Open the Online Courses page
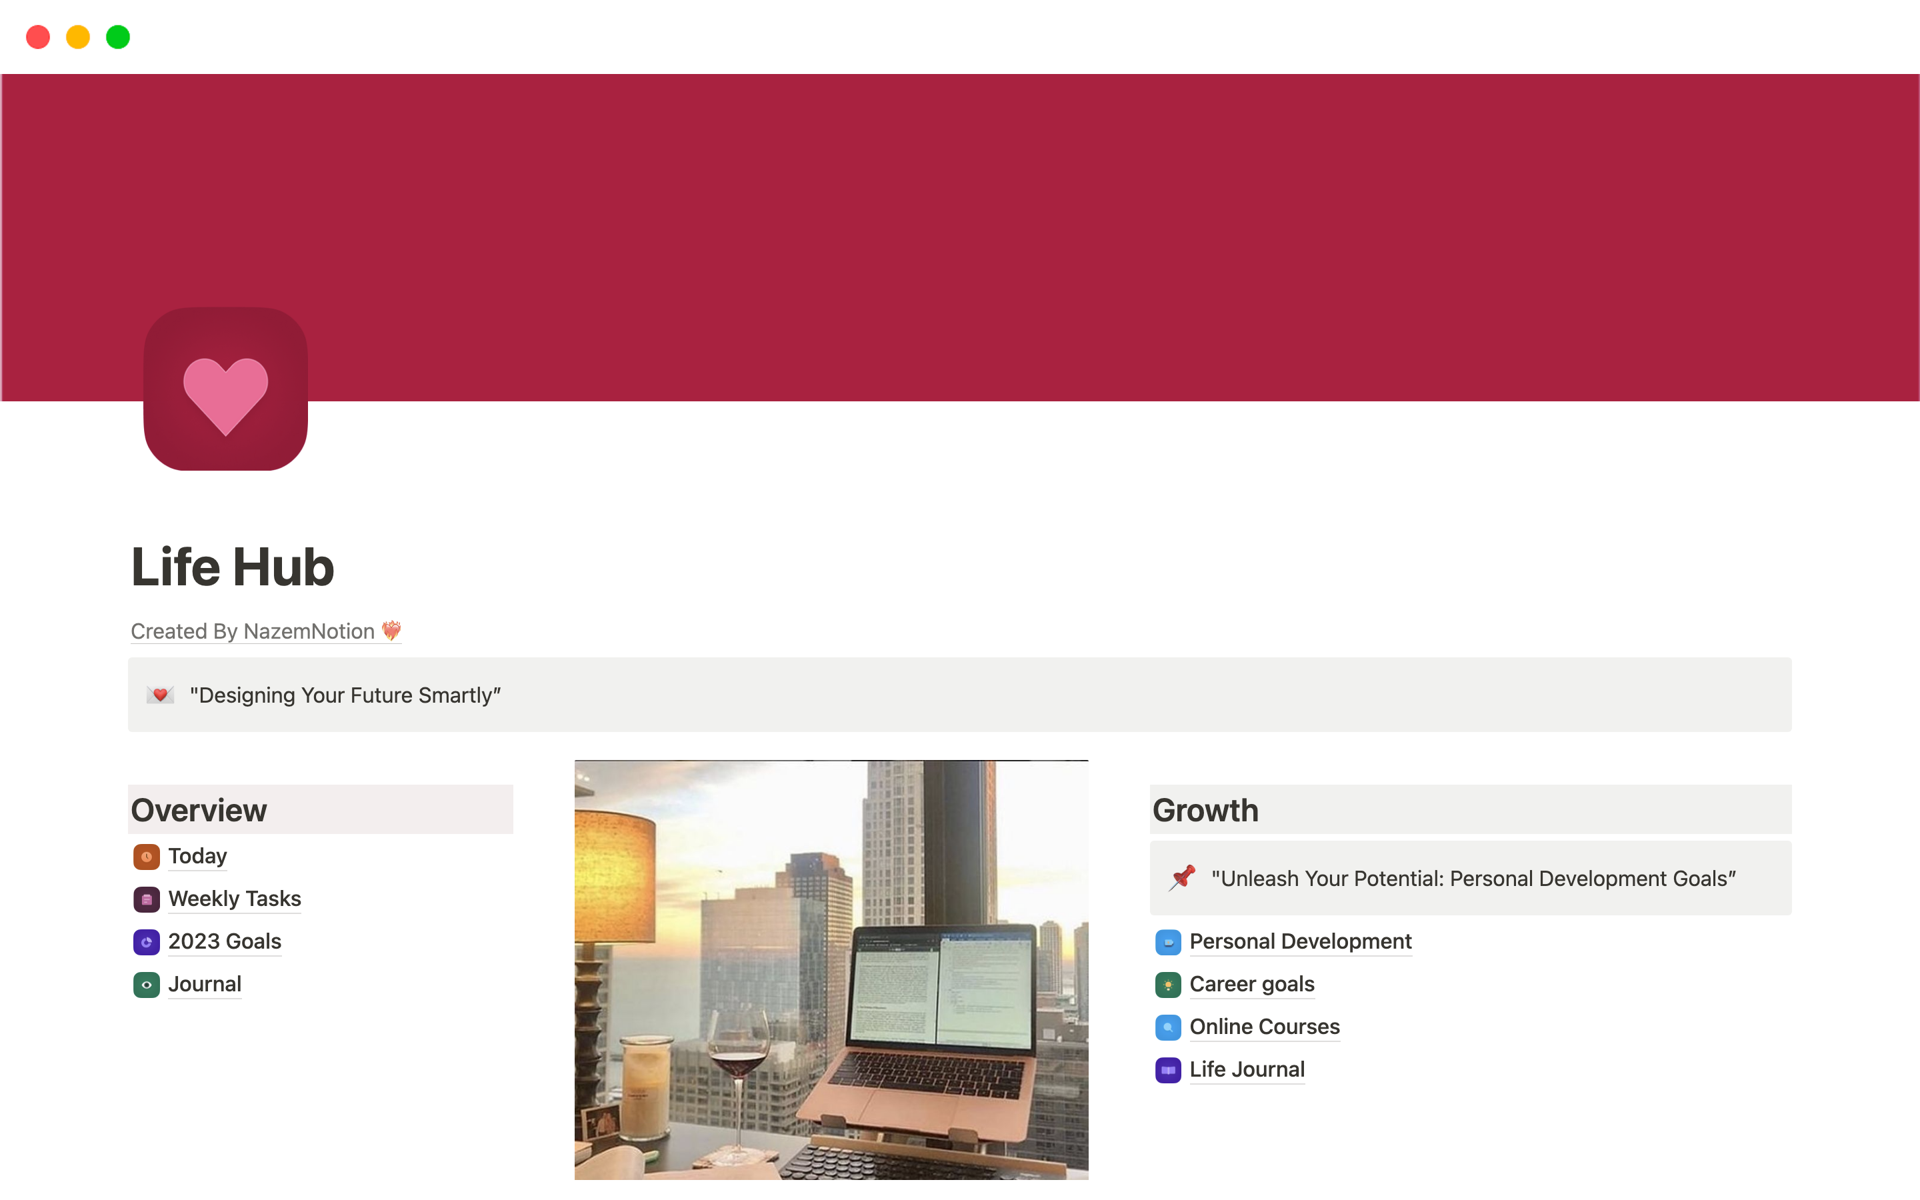The image size is (1920, 1200). [1262, 1026]
